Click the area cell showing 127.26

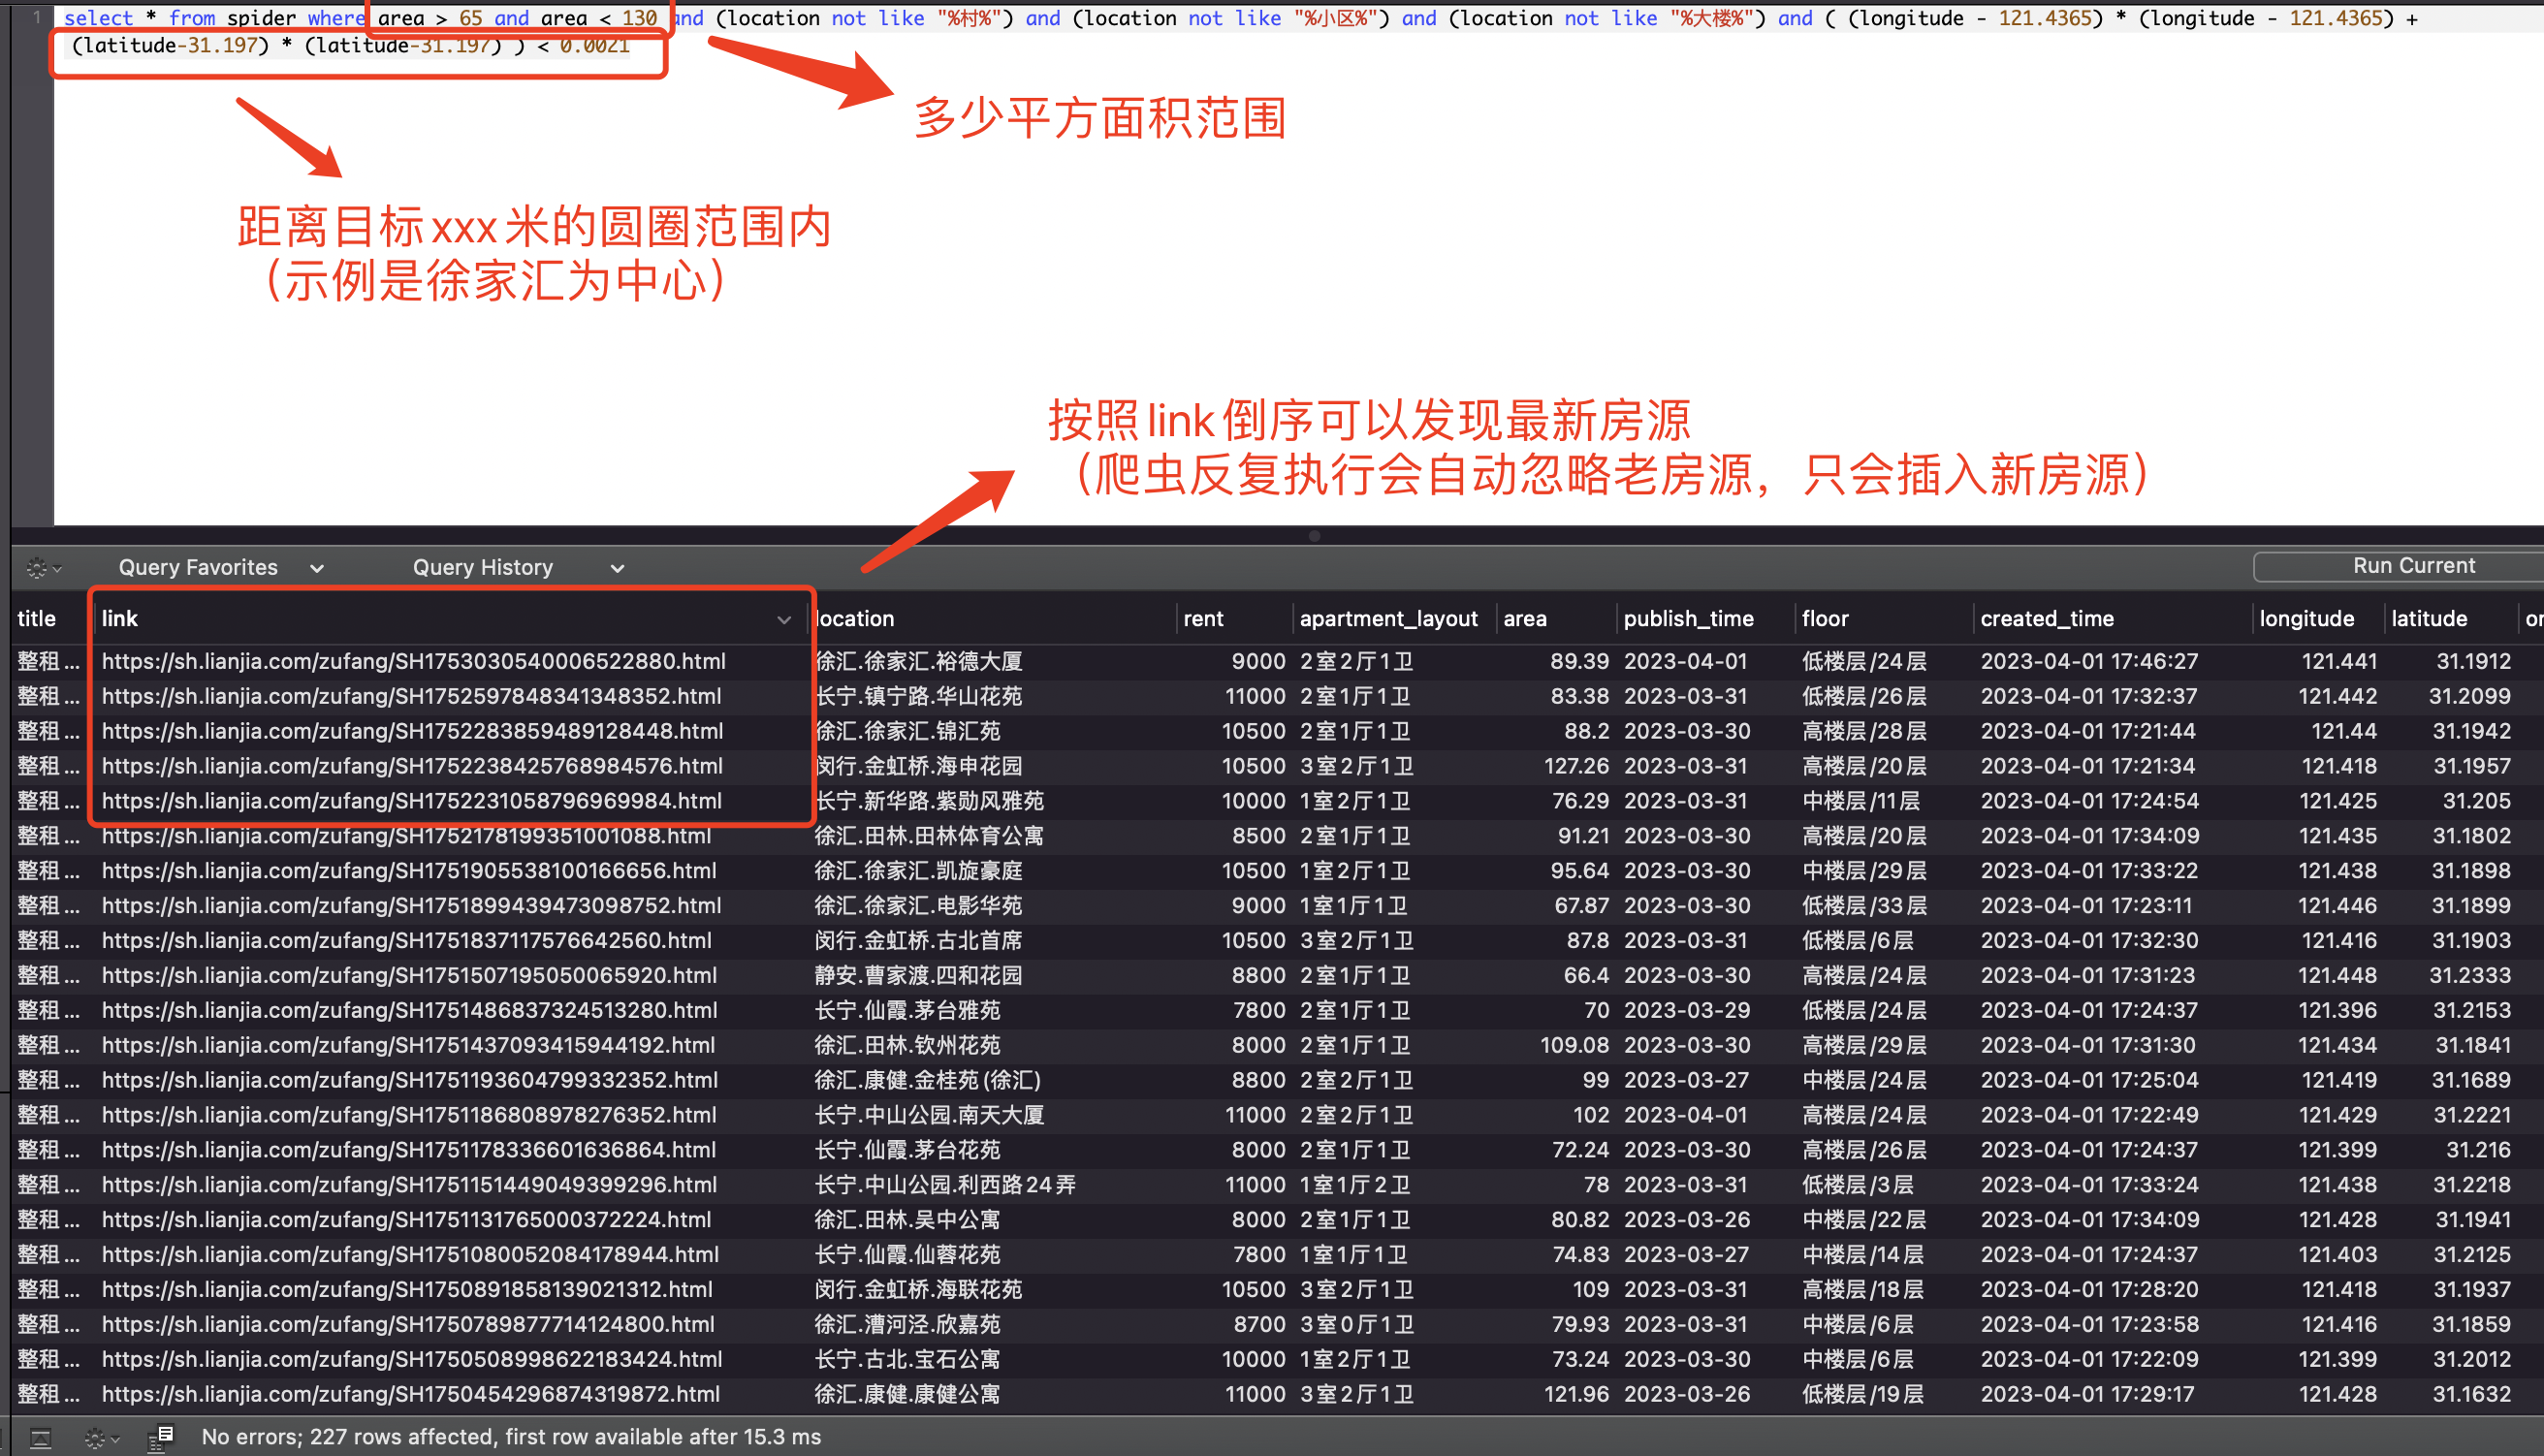pos(1575,766)
